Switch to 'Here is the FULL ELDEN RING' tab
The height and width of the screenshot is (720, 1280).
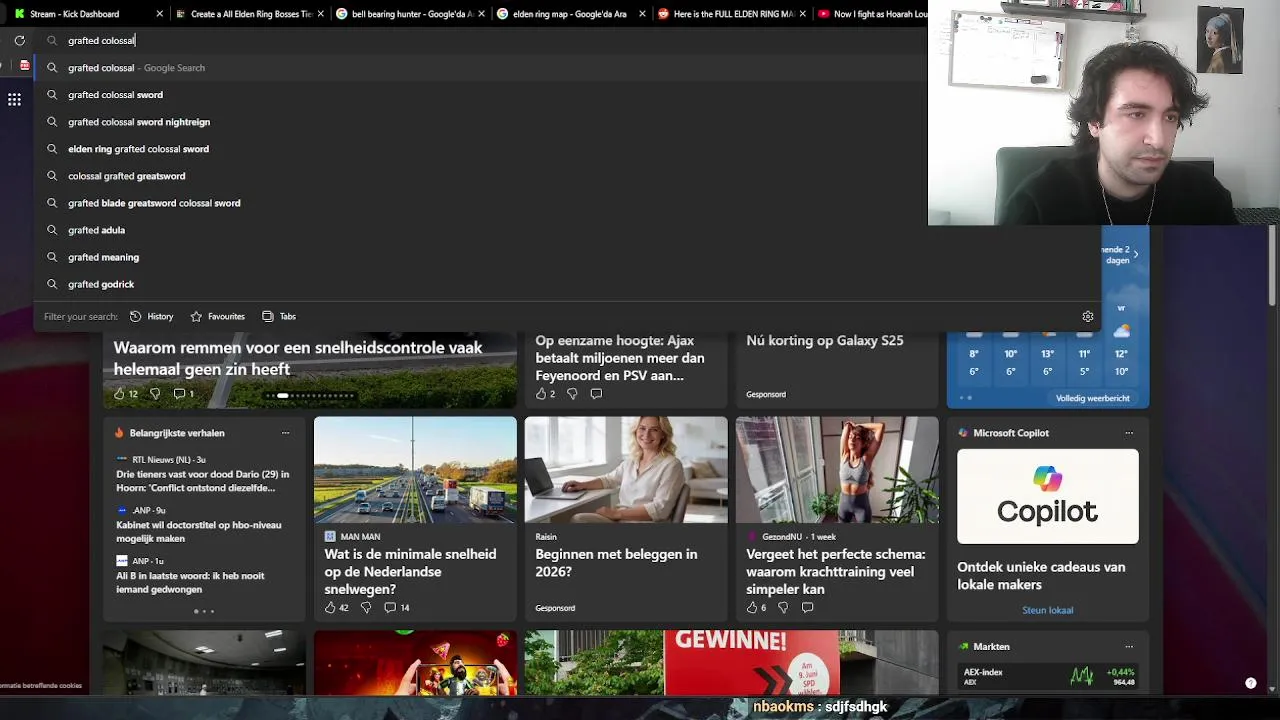[x=734, y=14]
